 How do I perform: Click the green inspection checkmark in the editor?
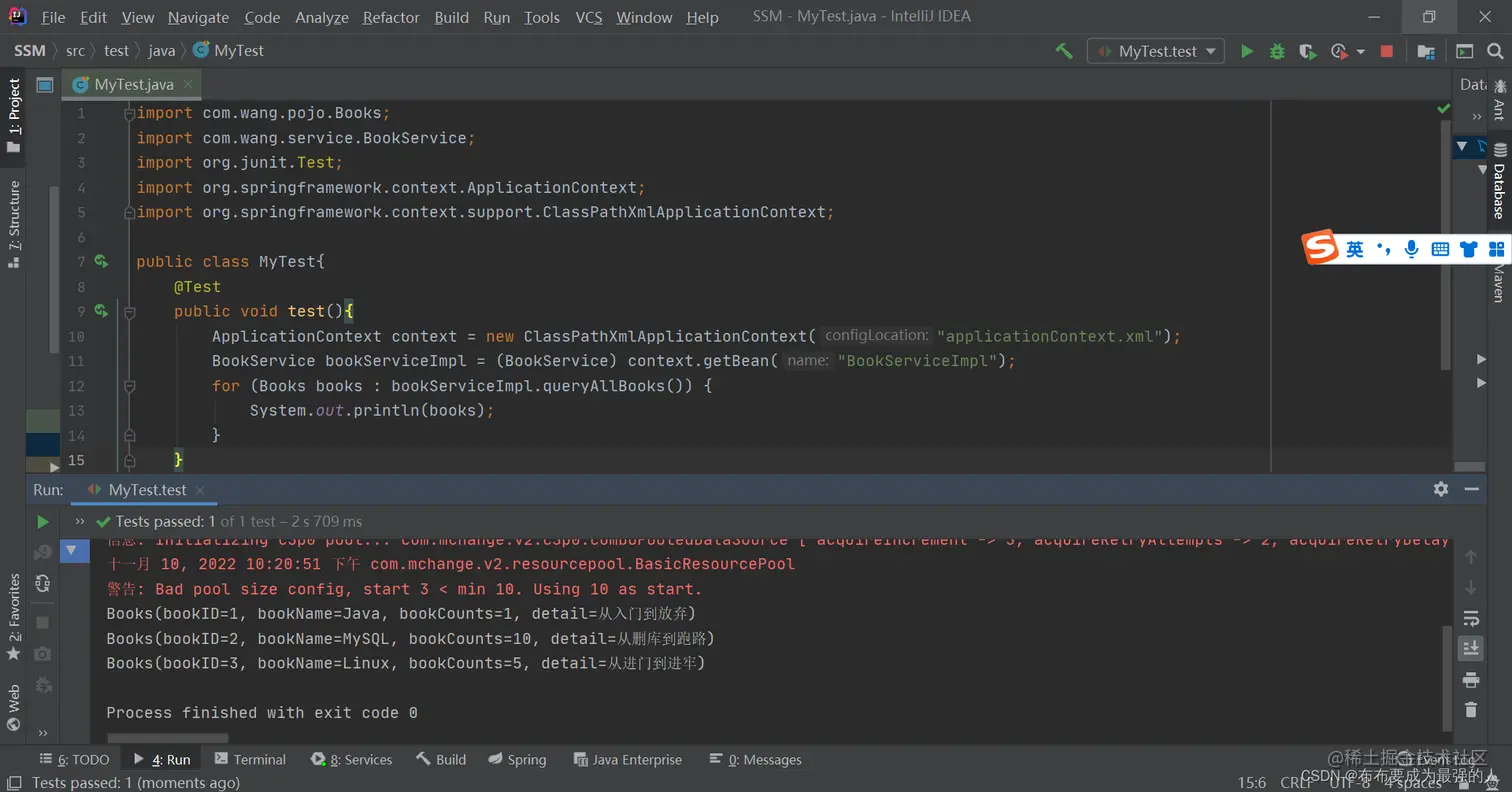point(1443,108)
